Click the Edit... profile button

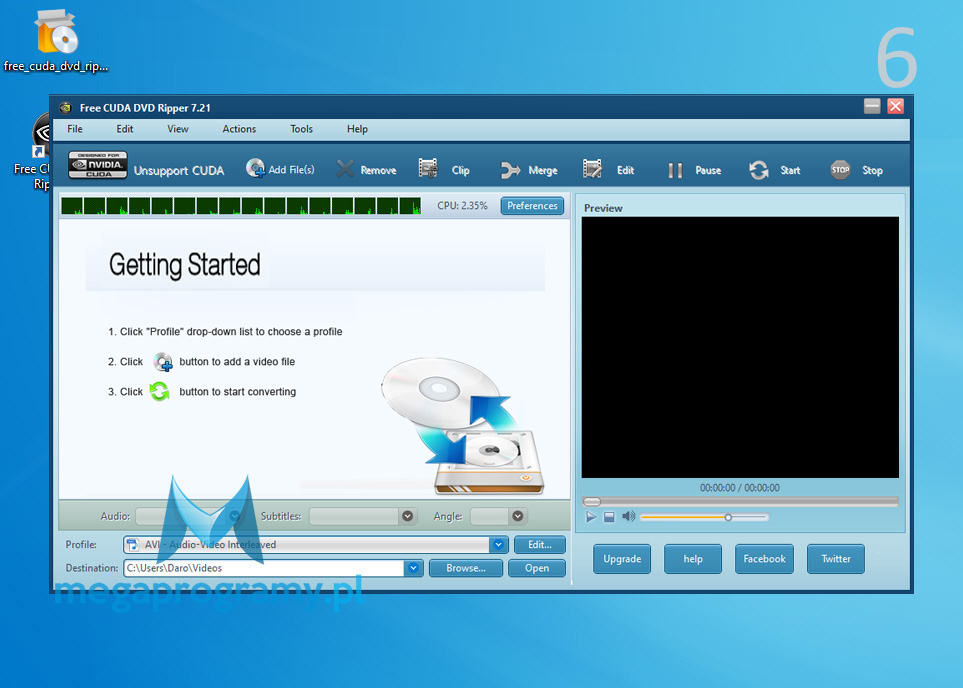click(540, 545)
